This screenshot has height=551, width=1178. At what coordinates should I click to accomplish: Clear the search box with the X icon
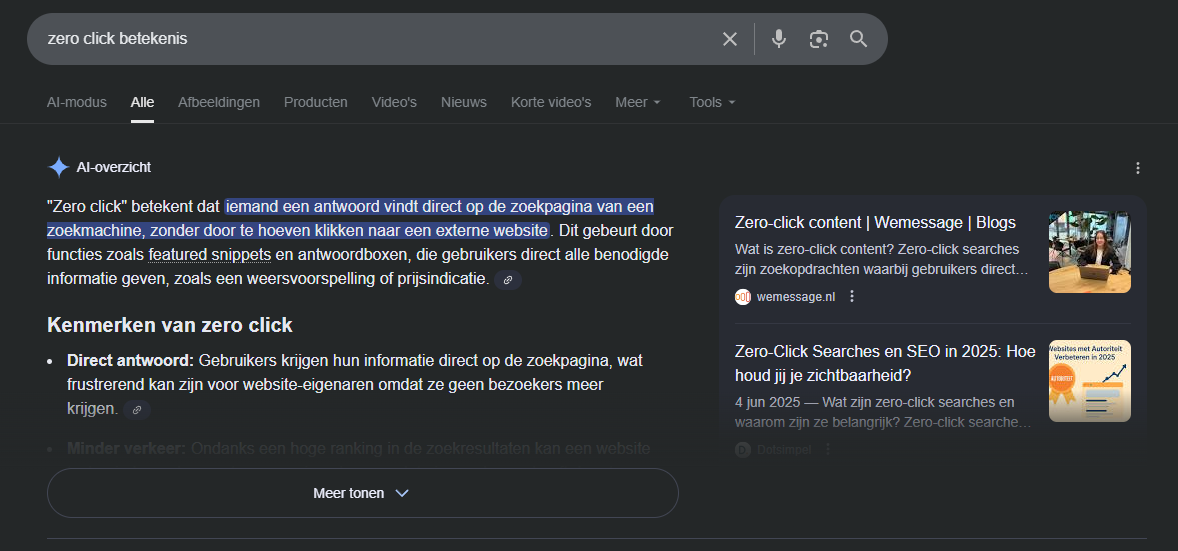coord(730,39)
